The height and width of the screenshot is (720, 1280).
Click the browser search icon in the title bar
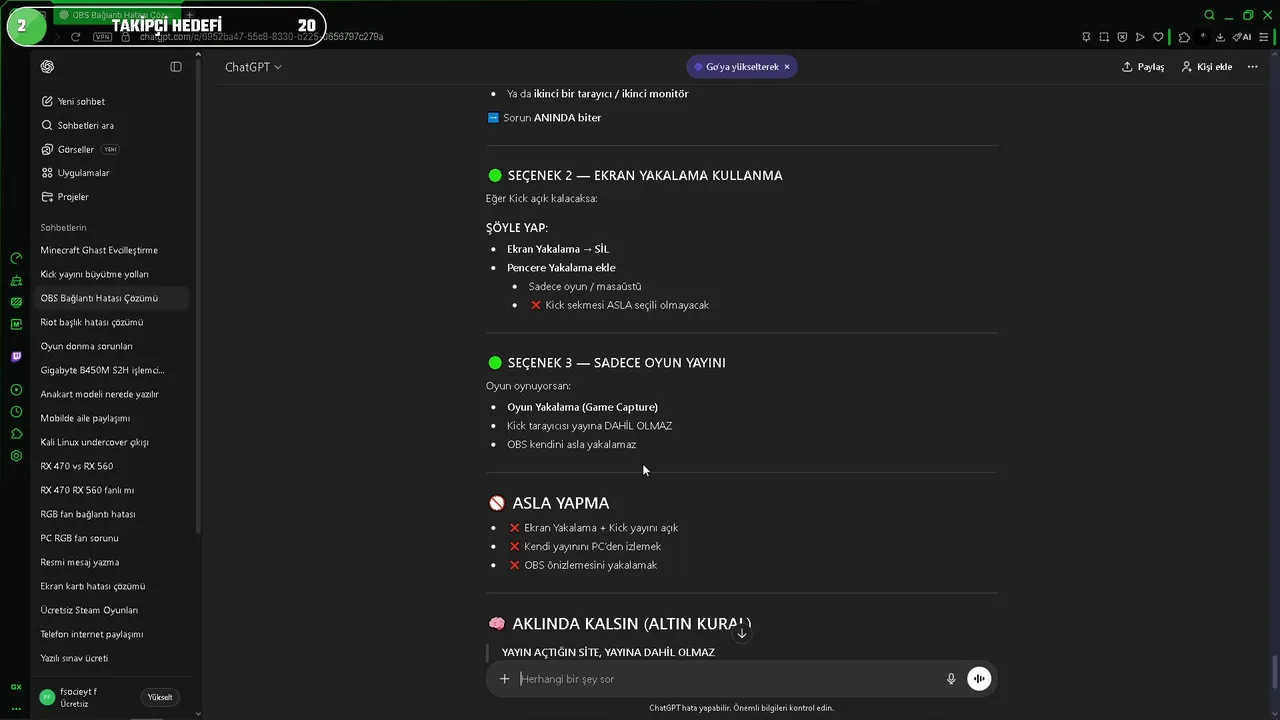1209,15
